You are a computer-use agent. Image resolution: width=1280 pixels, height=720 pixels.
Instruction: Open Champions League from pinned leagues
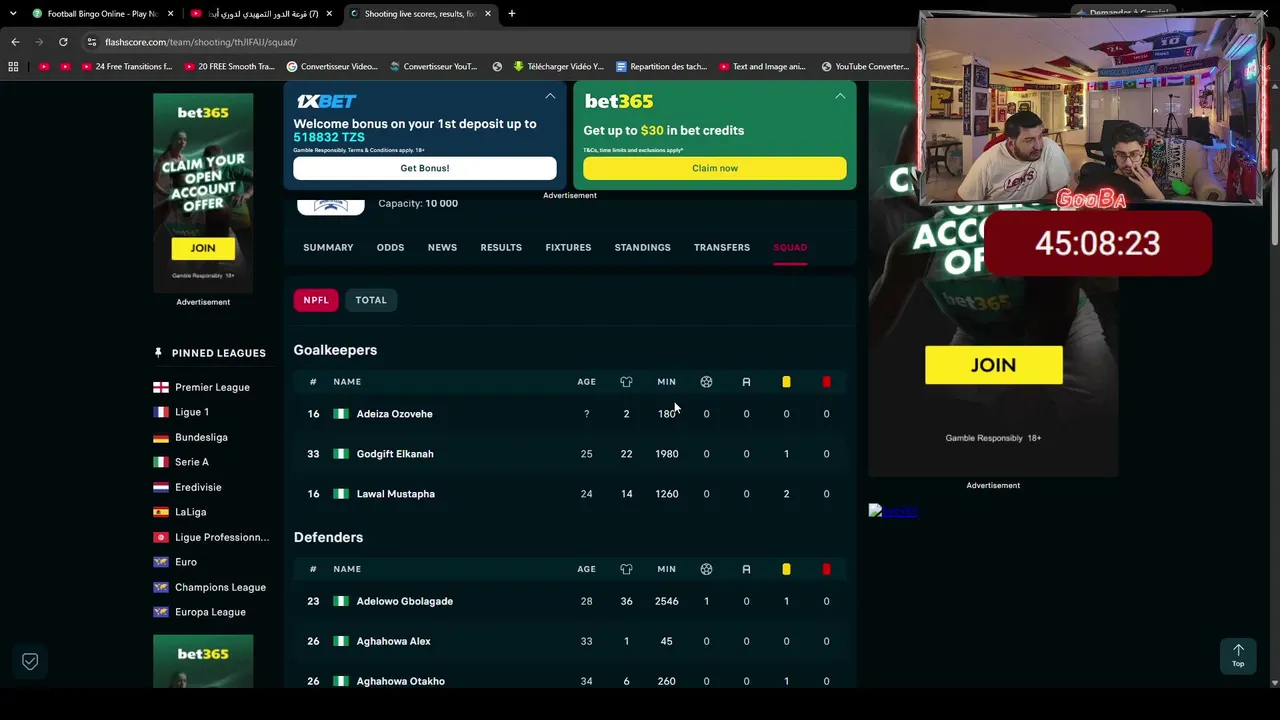220,587
